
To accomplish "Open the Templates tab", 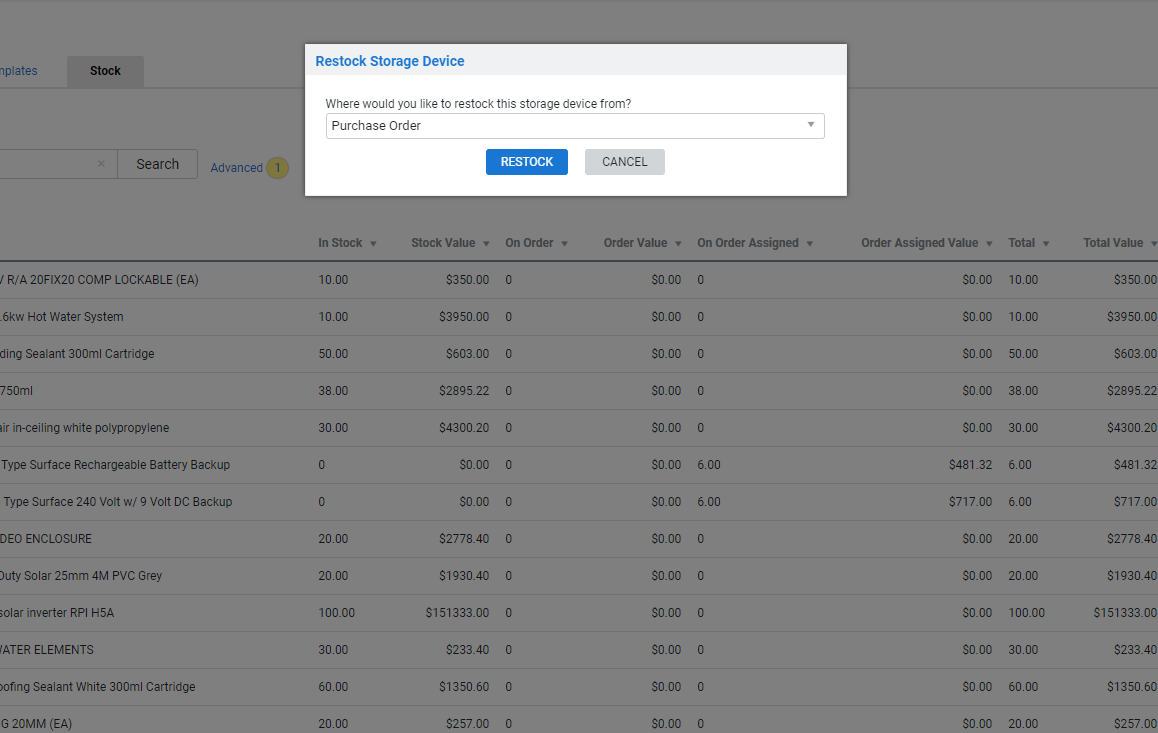I will pyautogui.click(x=18, y=71).
